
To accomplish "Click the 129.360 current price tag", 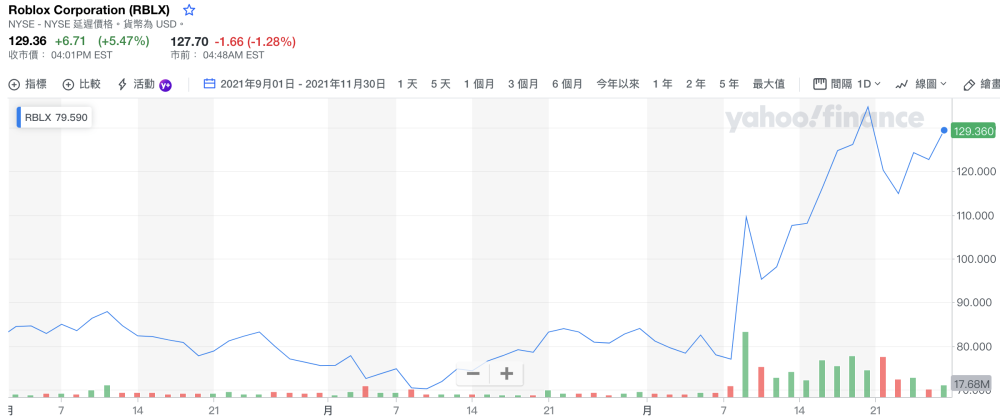I will (973, 130).
